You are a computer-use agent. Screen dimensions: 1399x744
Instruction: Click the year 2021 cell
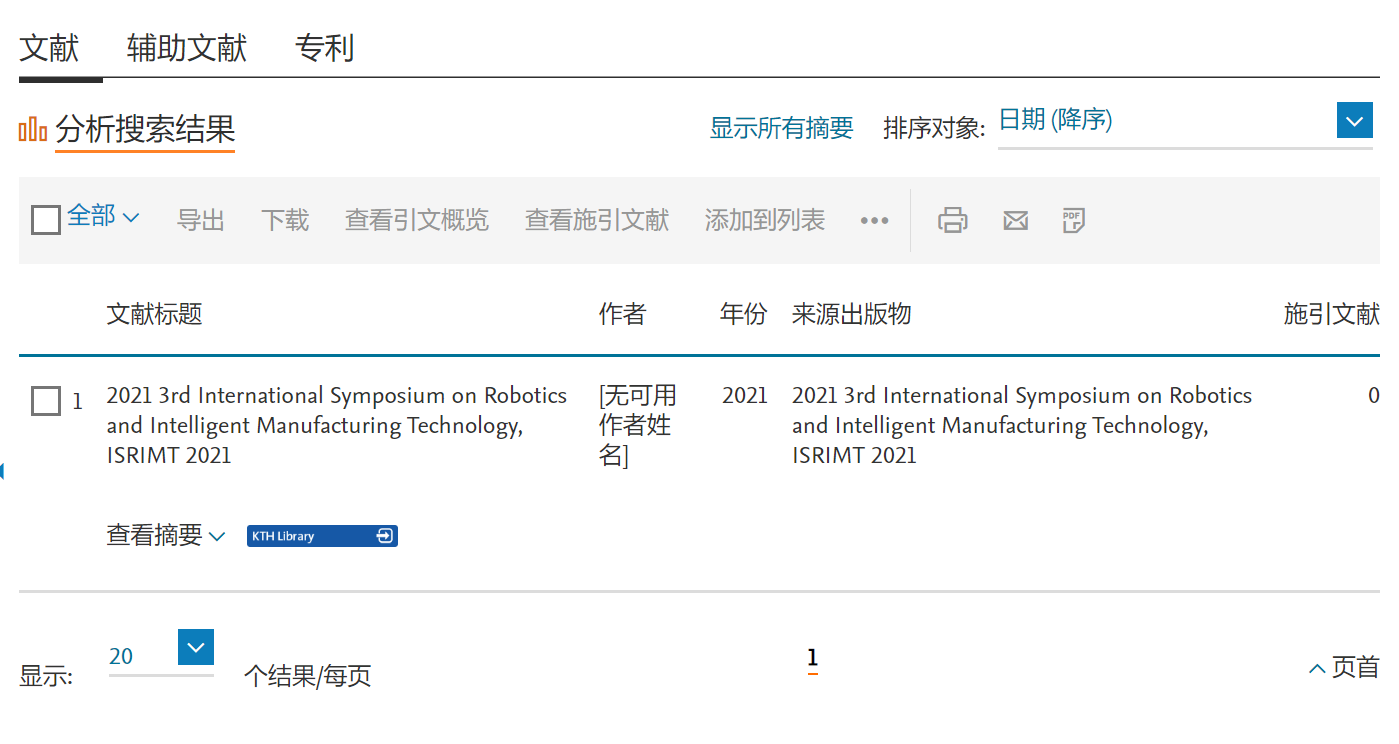(745, 396)
